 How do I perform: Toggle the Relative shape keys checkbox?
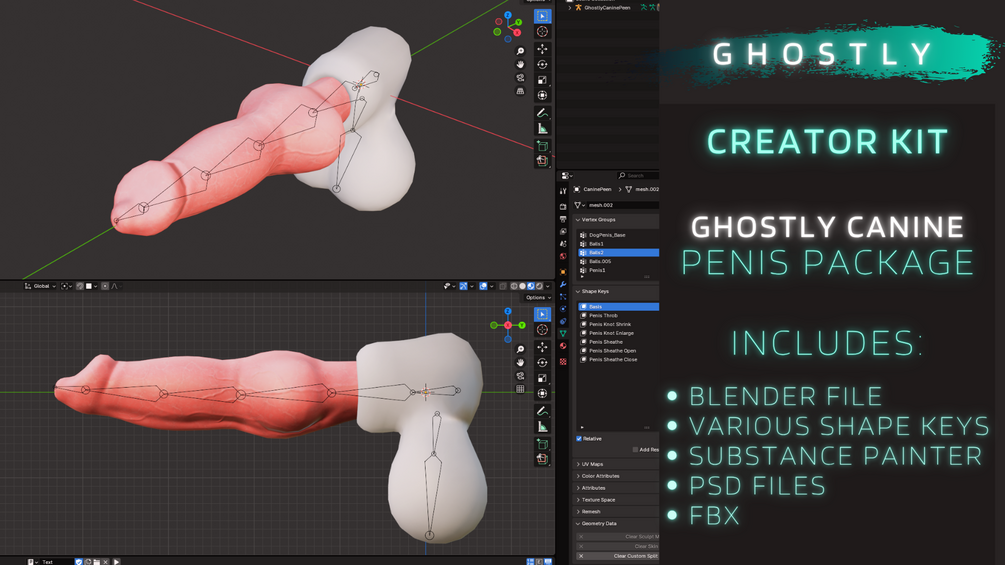point(579,439)
